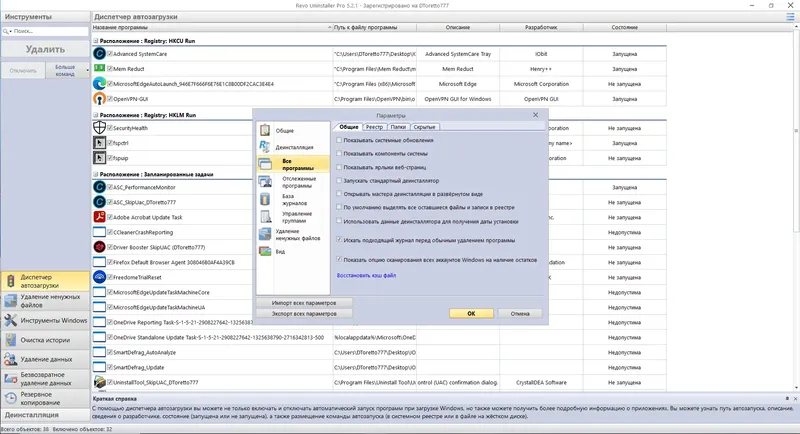Collapse Запланированные задачи group

pyautogui.click(x=96, y=174)
